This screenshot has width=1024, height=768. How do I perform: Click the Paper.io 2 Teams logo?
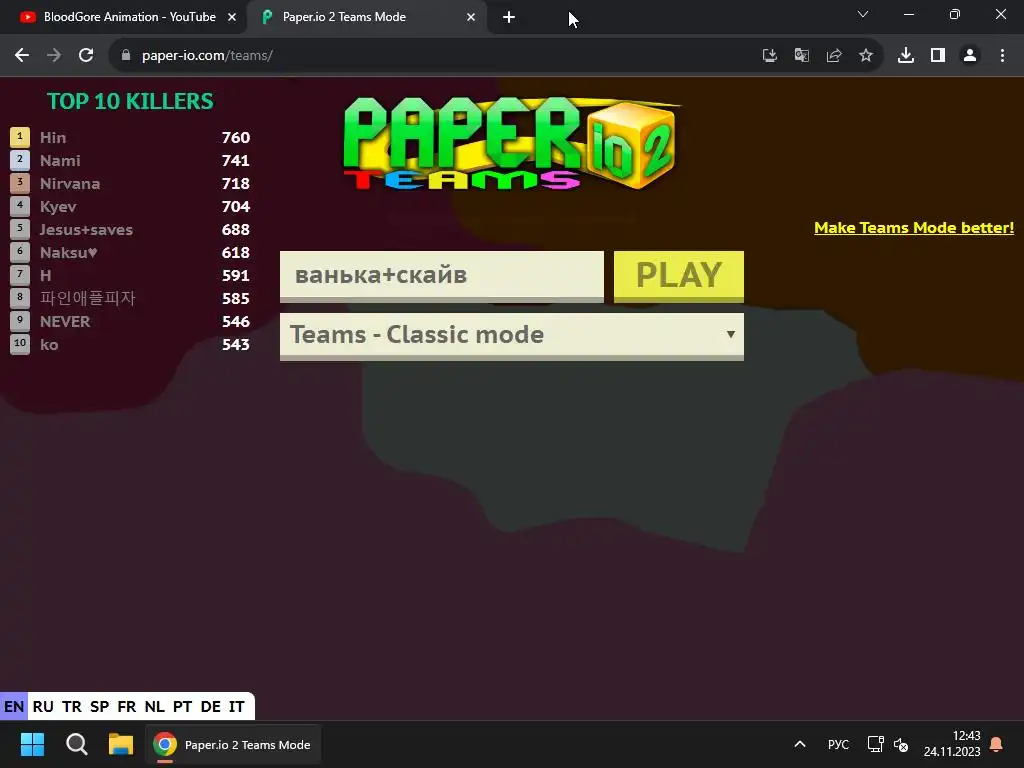click(x=511, y=144)
